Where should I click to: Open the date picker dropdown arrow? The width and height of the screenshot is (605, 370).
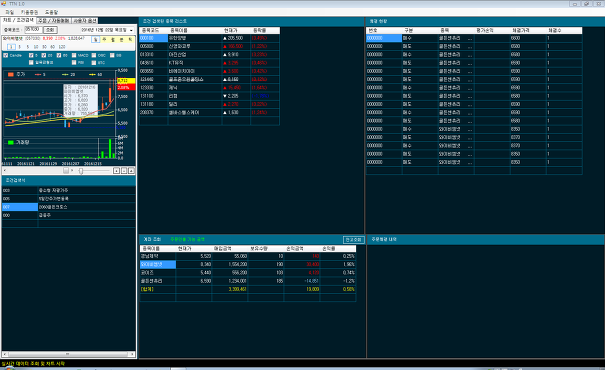pyautogui.click(x=131, y=30)
